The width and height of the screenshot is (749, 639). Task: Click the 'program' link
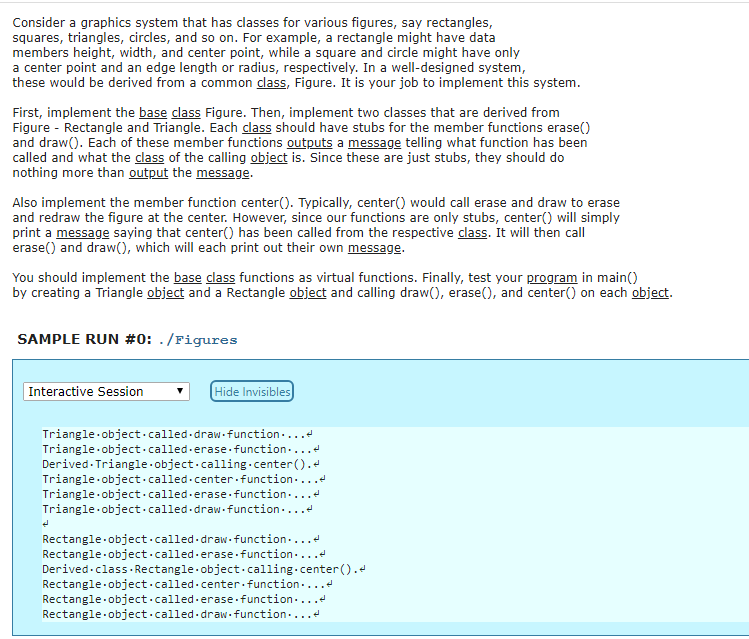[552, 278]
